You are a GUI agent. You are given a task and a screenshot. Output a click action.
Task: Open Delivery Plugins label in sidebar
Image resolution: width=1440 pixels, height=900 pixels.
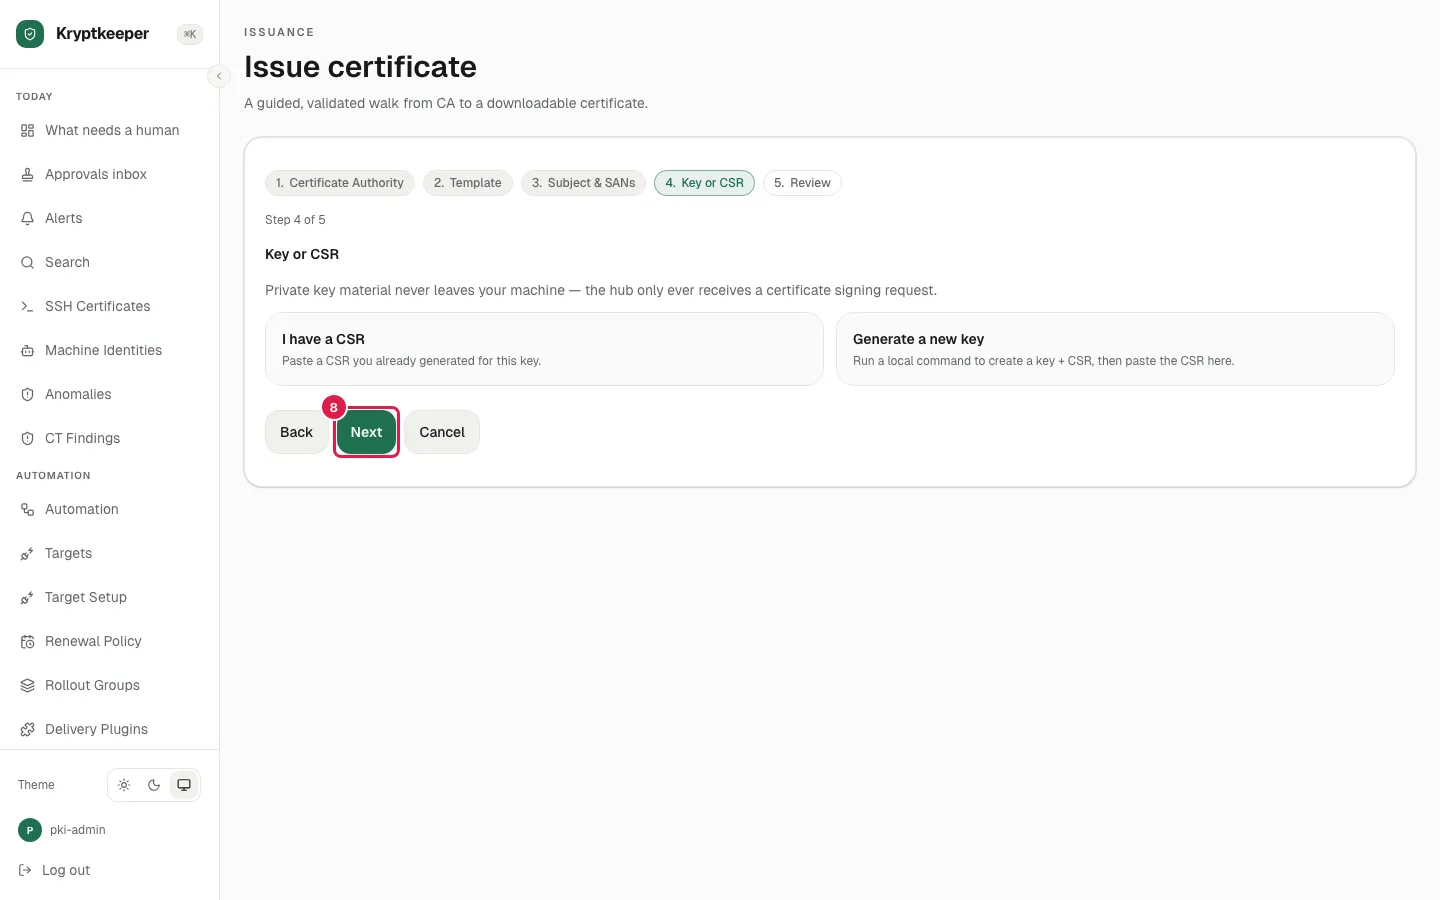coord(97,730)
